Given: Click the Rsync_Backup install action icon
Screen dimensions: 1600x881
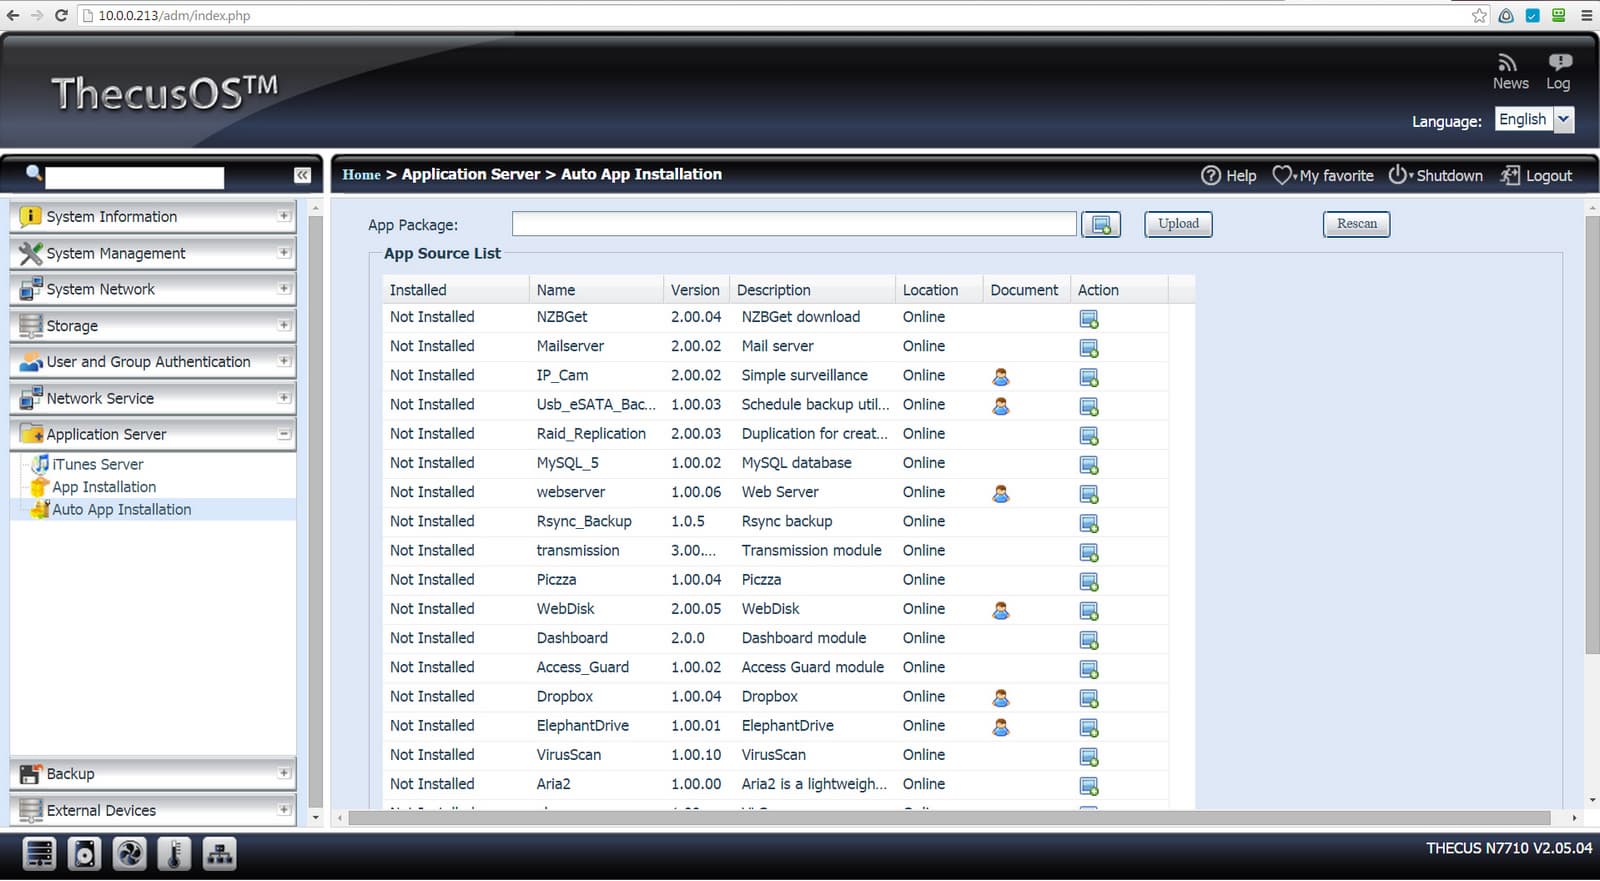Looking at the screenshot, I should (1089, 523).
